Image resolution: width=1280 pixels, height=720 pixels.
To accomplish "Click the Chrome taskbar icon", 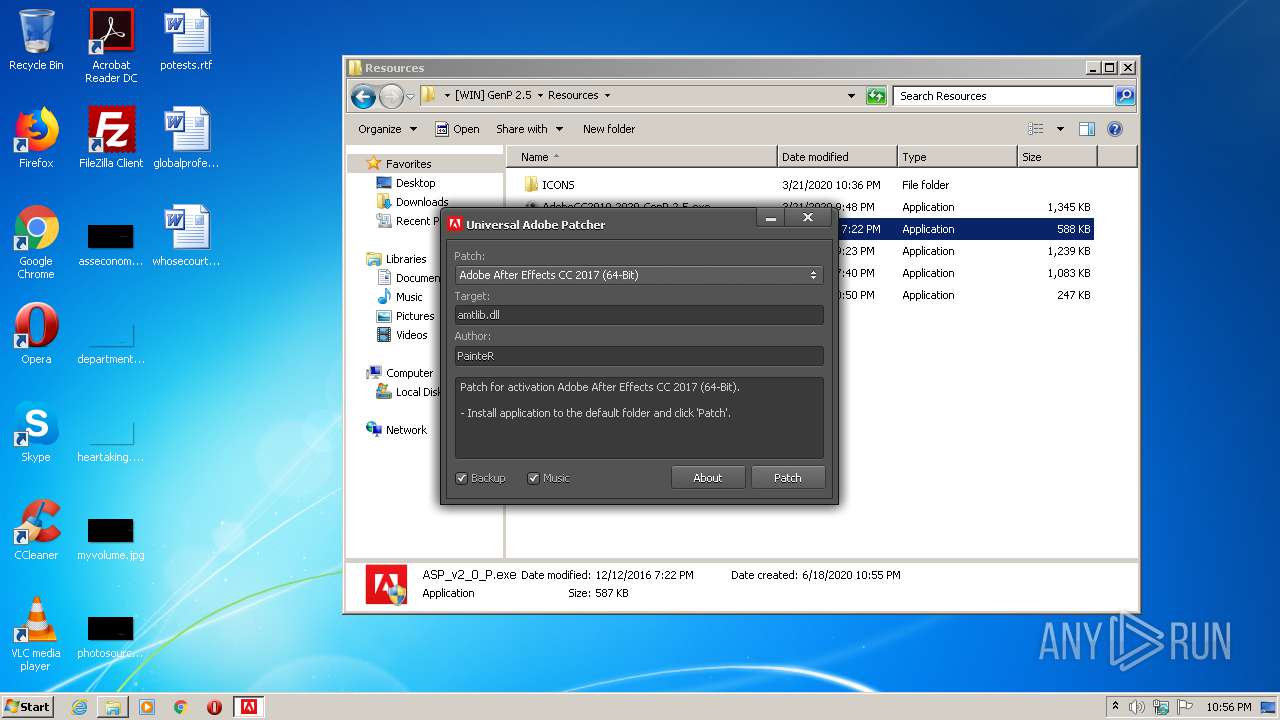I will click(181, 707).
